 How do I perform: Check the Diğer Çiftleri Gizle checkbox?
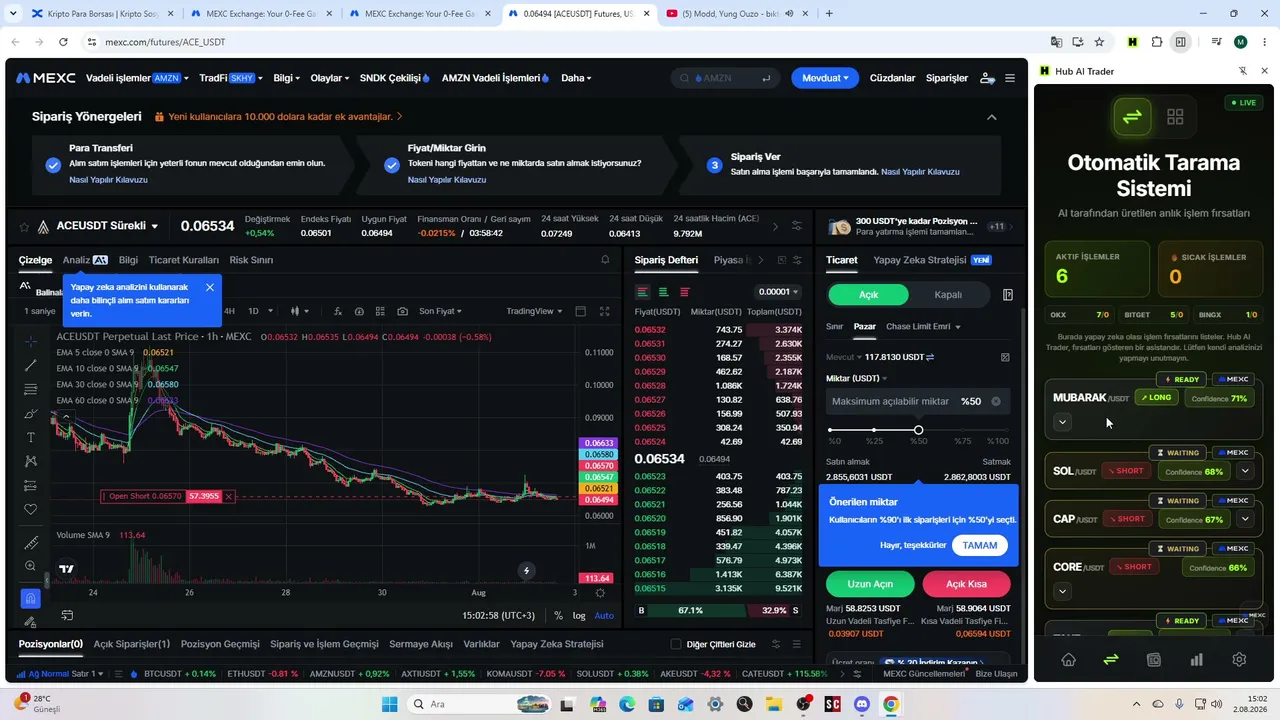click(676, 644)
